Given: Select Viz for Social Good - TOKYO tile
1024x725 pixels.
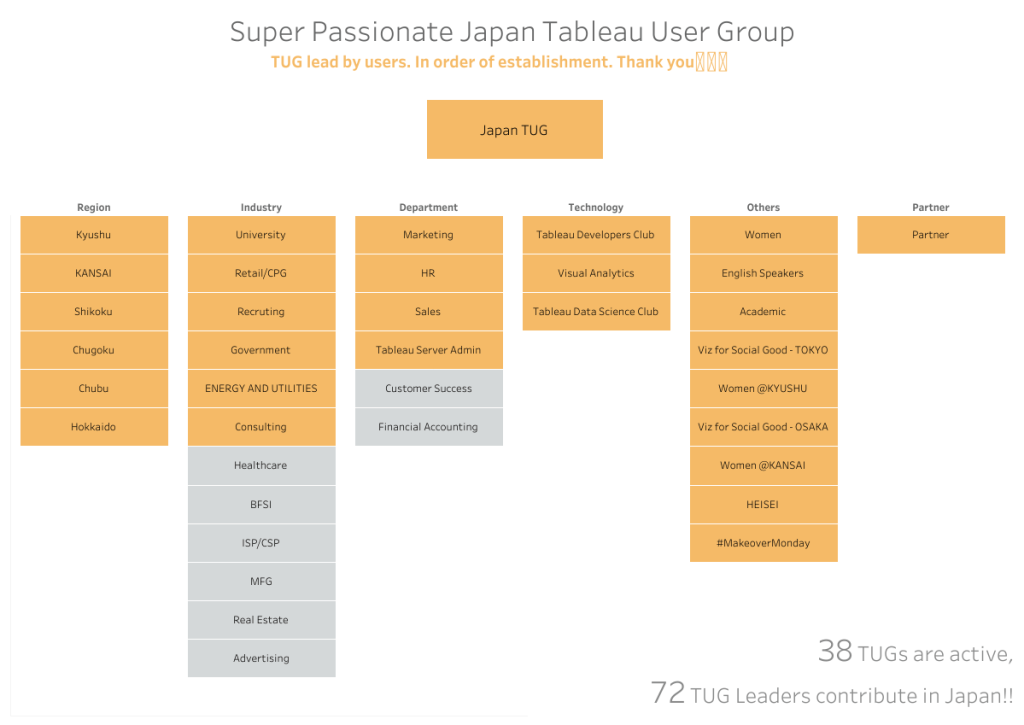Looking at the screenshot, I should click(763, 350).
